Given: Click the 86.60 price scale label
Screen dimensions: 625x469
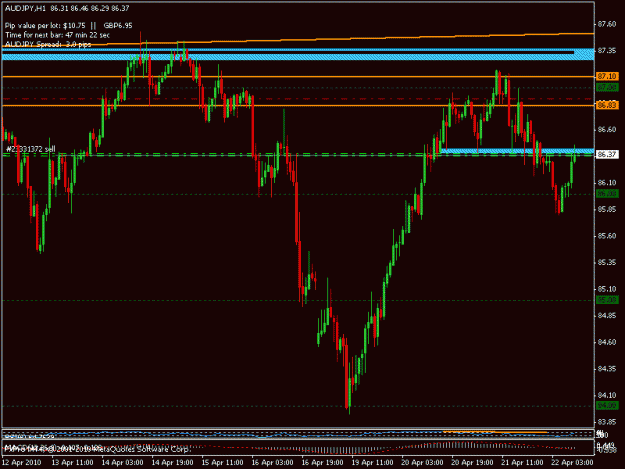Looking at the screenshot, I should tap(607, 130).
